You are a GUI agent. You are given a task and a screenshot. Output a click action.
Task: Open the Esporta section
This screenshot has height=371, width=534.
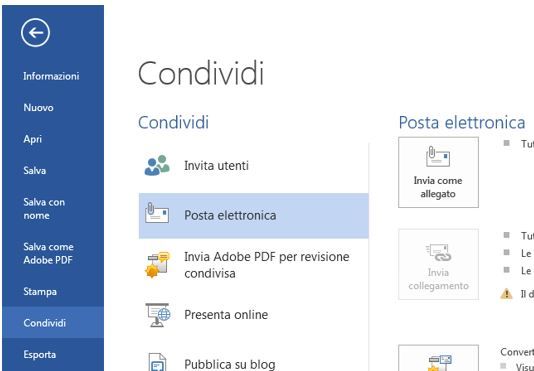pyautogui.click(x=40, y=355)
